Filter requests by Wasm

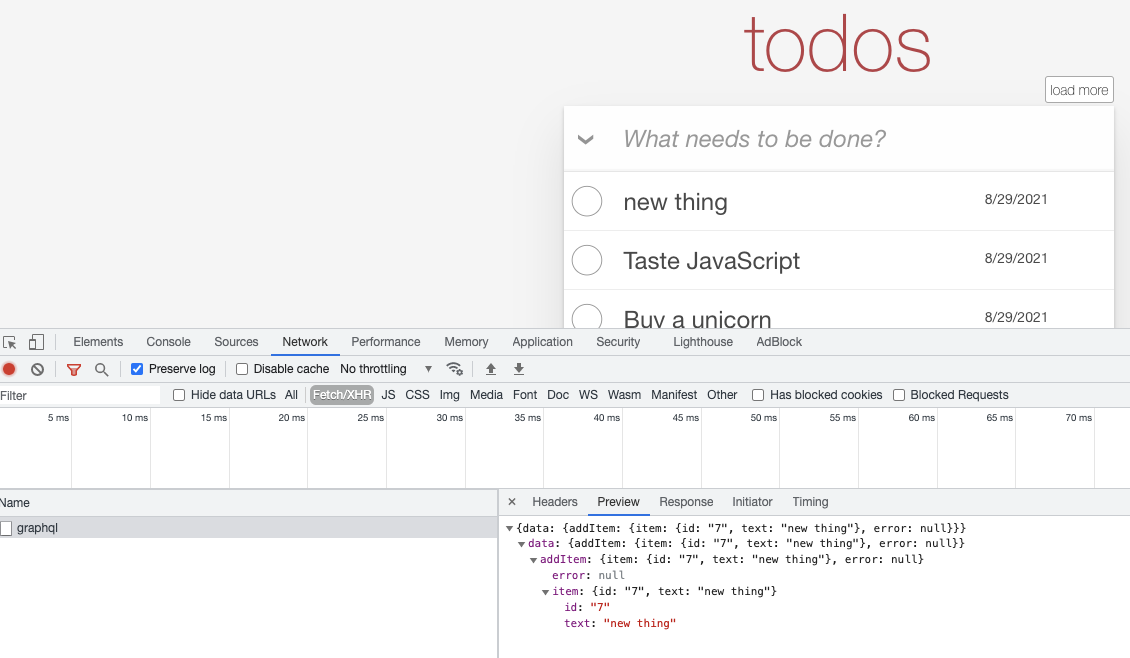coord(624,395)
